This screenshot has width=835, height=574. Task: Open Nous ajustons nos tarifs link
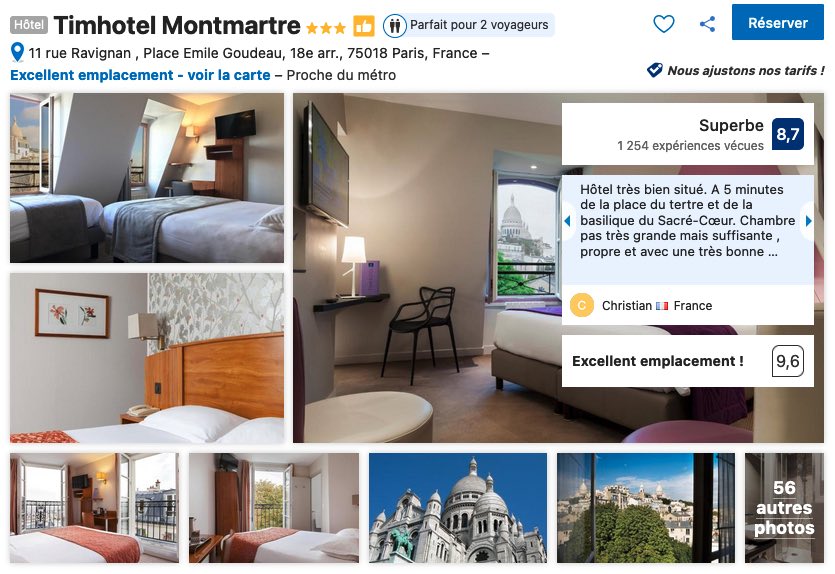tap(746, 70)
